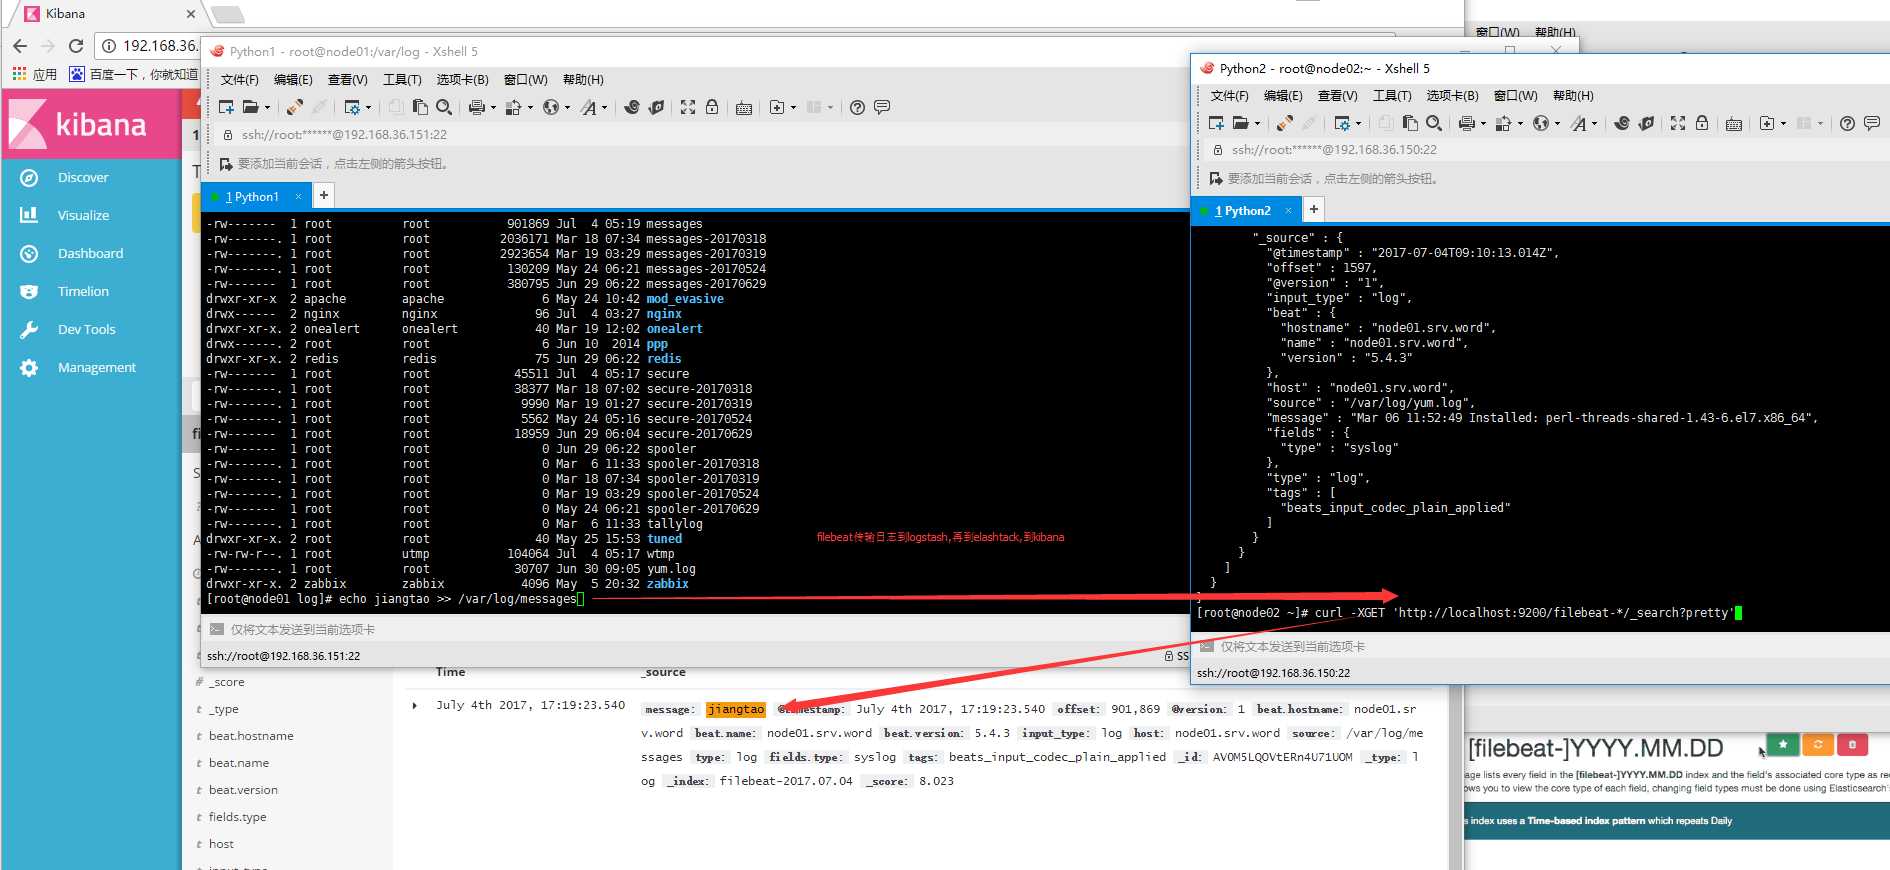This screenshot has width=1890, height=870.
Task: Click the globe Encoding icon in Python1 toolbar
Action: [x=550, y=107]
